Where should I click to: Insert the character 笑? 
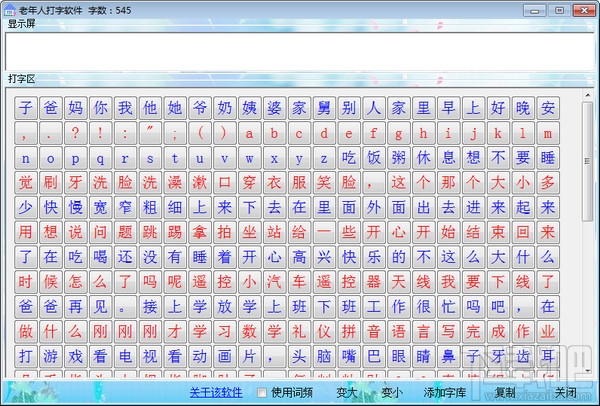point(324,183)
